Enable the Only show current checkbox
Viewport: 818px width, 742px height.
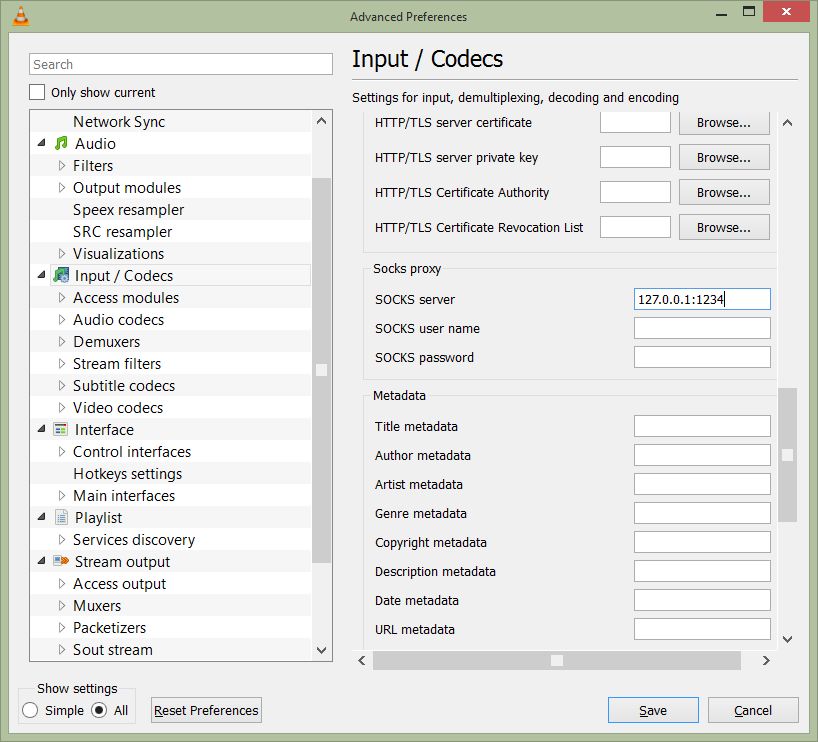(37, 92)
